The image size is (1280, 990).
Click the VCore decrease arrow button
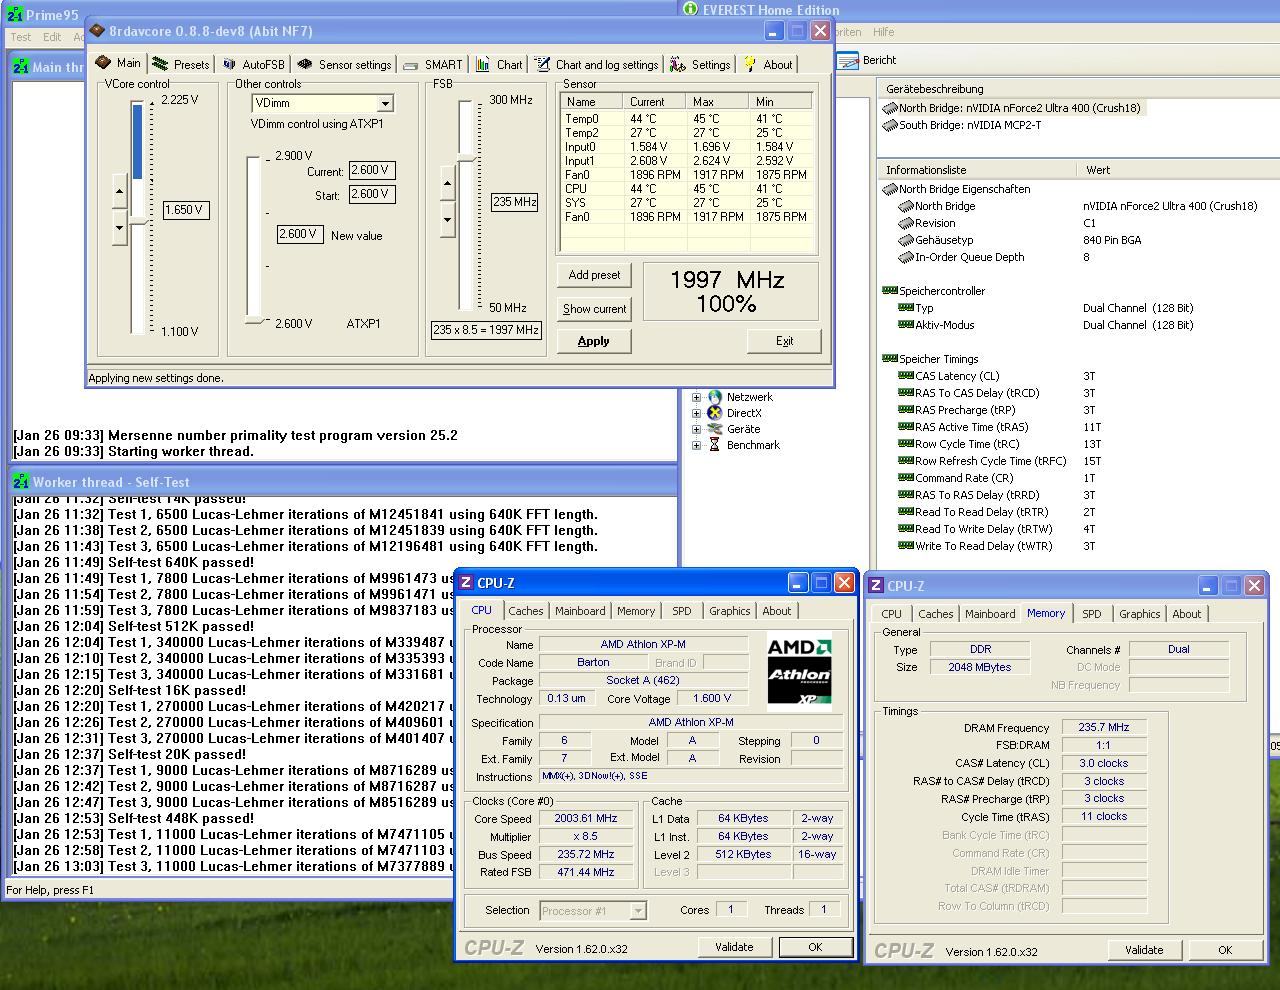click(x=119, y=227)
